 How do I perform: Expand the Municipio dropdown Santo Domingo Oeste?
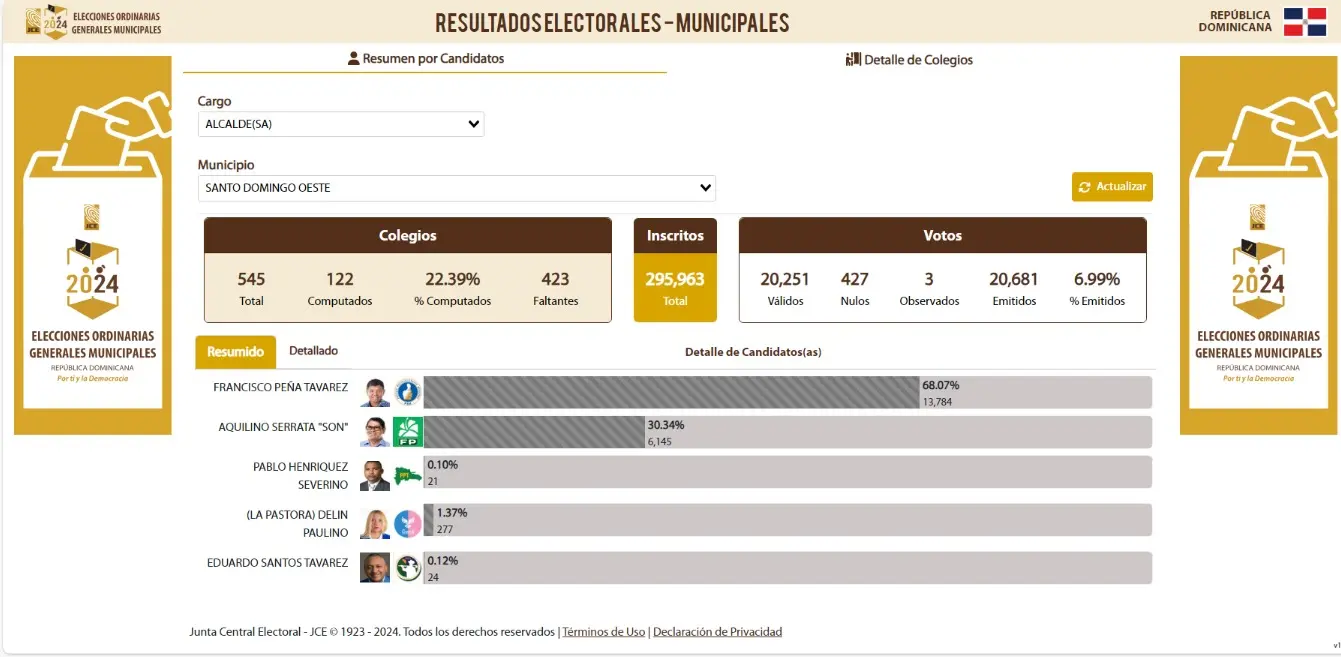(456, 188)
